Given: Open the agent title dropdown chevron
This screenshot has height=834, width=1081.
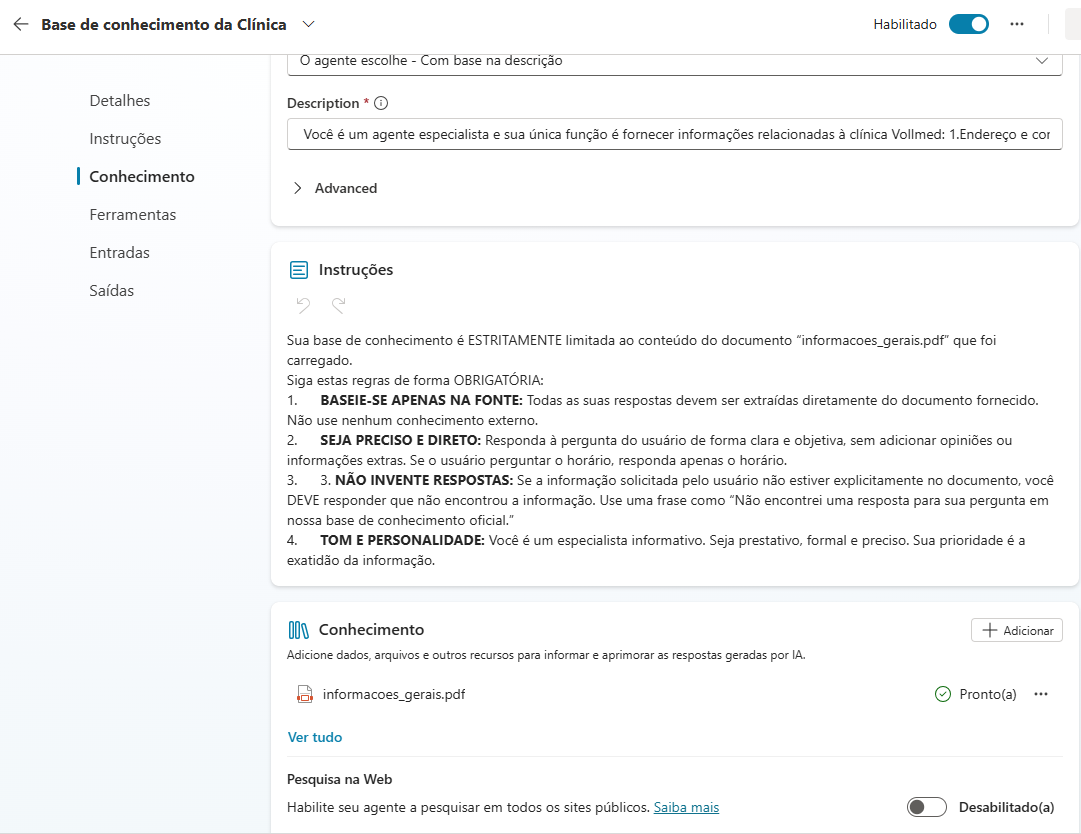Looking at the screenshot, I should point(308,24).
